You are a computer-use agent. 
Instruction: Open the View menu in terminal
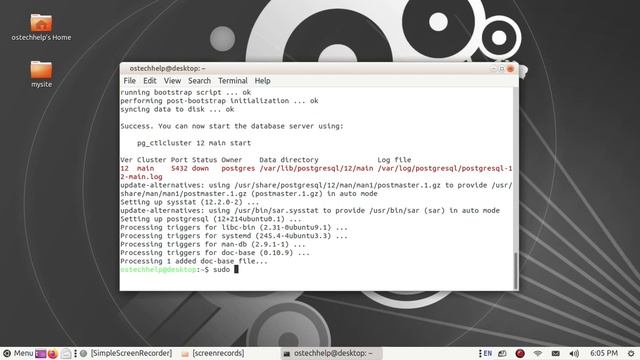[172, 81]
